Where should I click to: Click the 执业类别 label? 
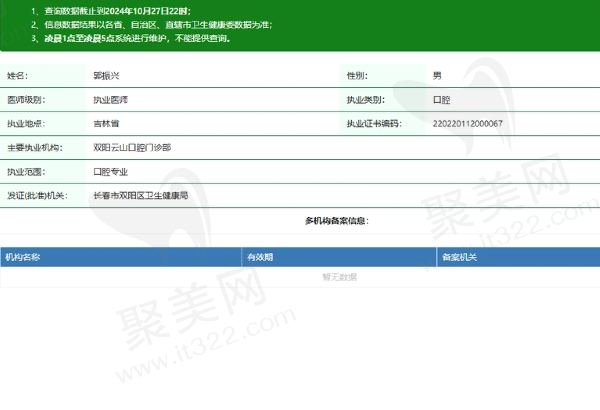coord(365,100)
